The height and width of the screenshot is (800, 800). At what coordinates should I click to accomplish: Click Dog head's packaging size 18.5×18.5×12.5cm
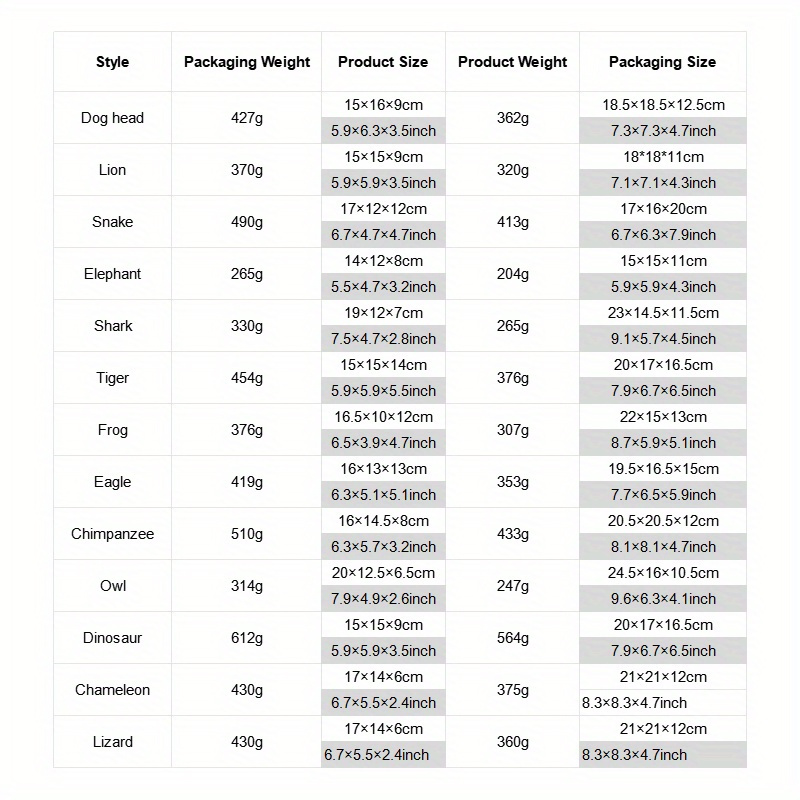pos(662,105)
